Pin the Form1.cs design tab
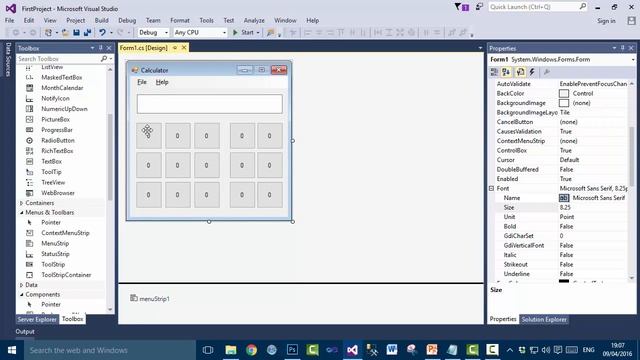 pos(175,48)
